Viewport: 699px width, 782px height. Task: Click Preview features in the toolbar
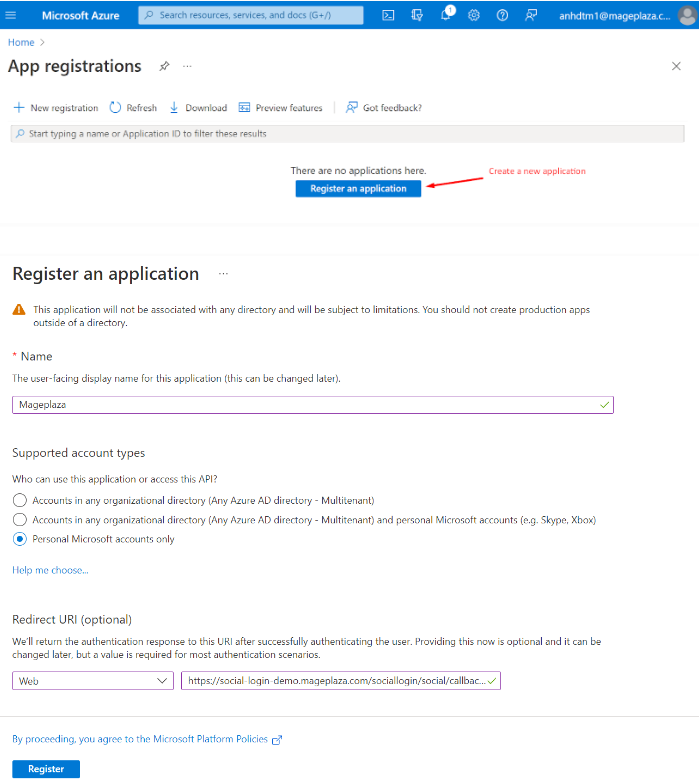click(x=280, y=108)
